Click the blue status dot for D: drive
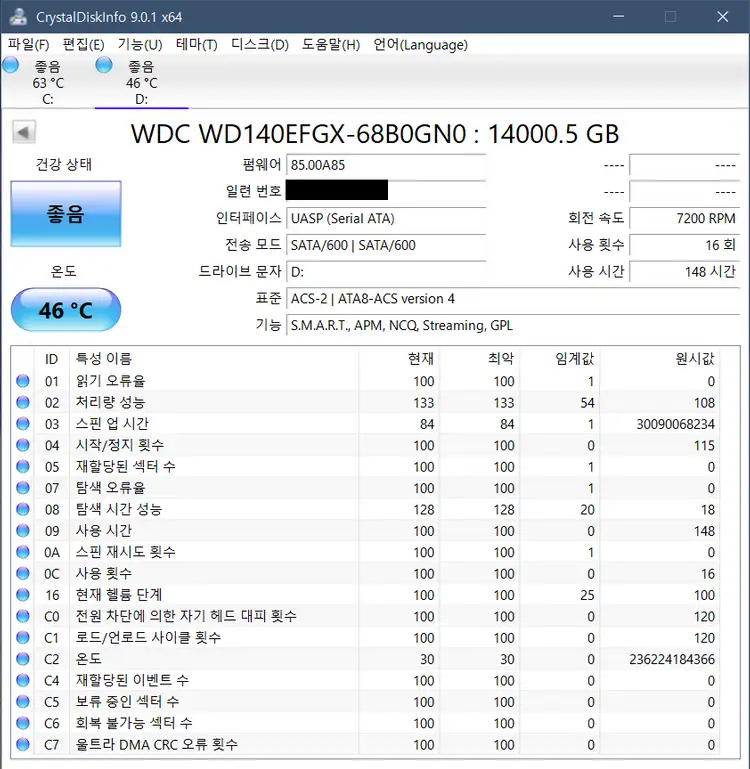 (103, 65)
